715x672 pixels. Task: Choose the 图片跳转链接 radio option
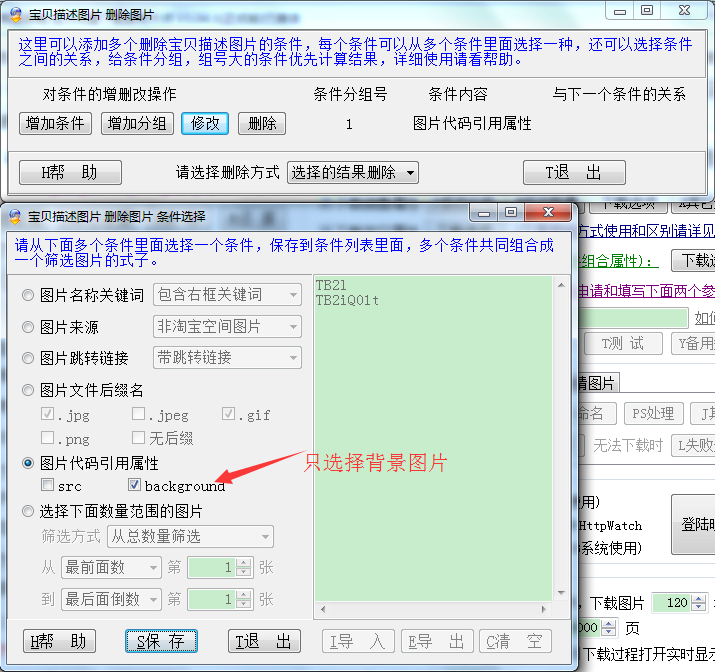(x=28, y=358)
